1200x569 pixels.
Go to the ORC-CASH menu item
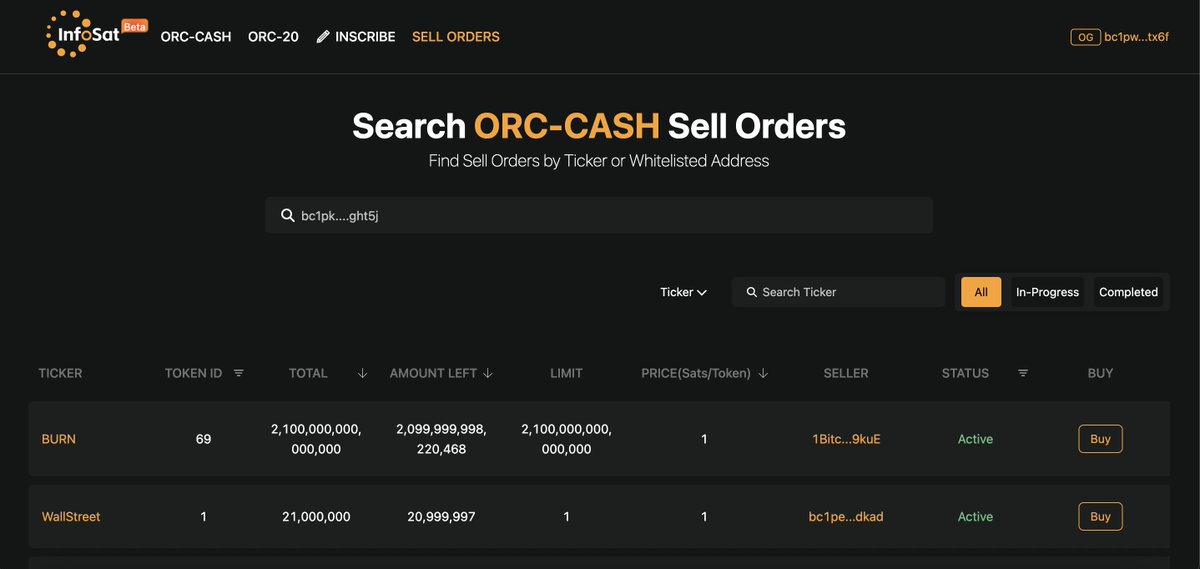tap(196, 37)
